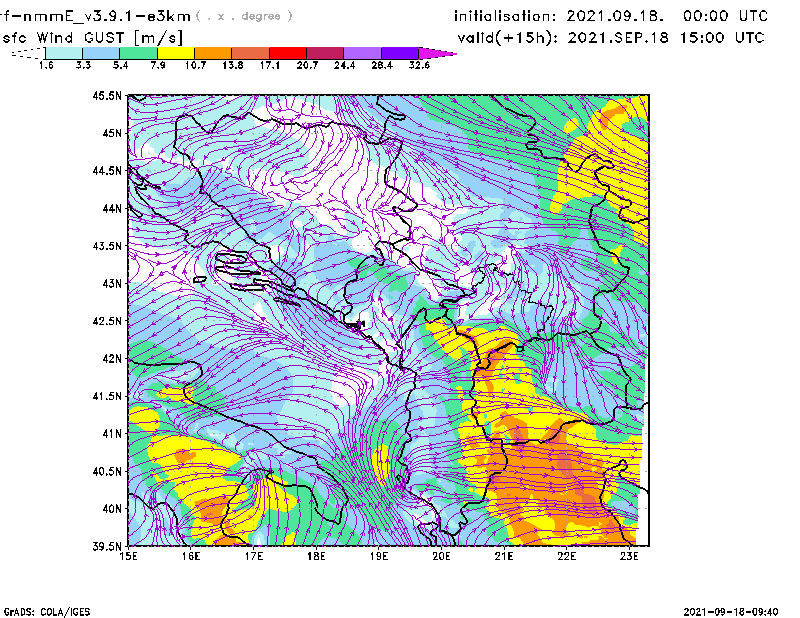Screen dimensions: 800x618
Task: Click the legend value "3.3"
Action: [83, 65]
